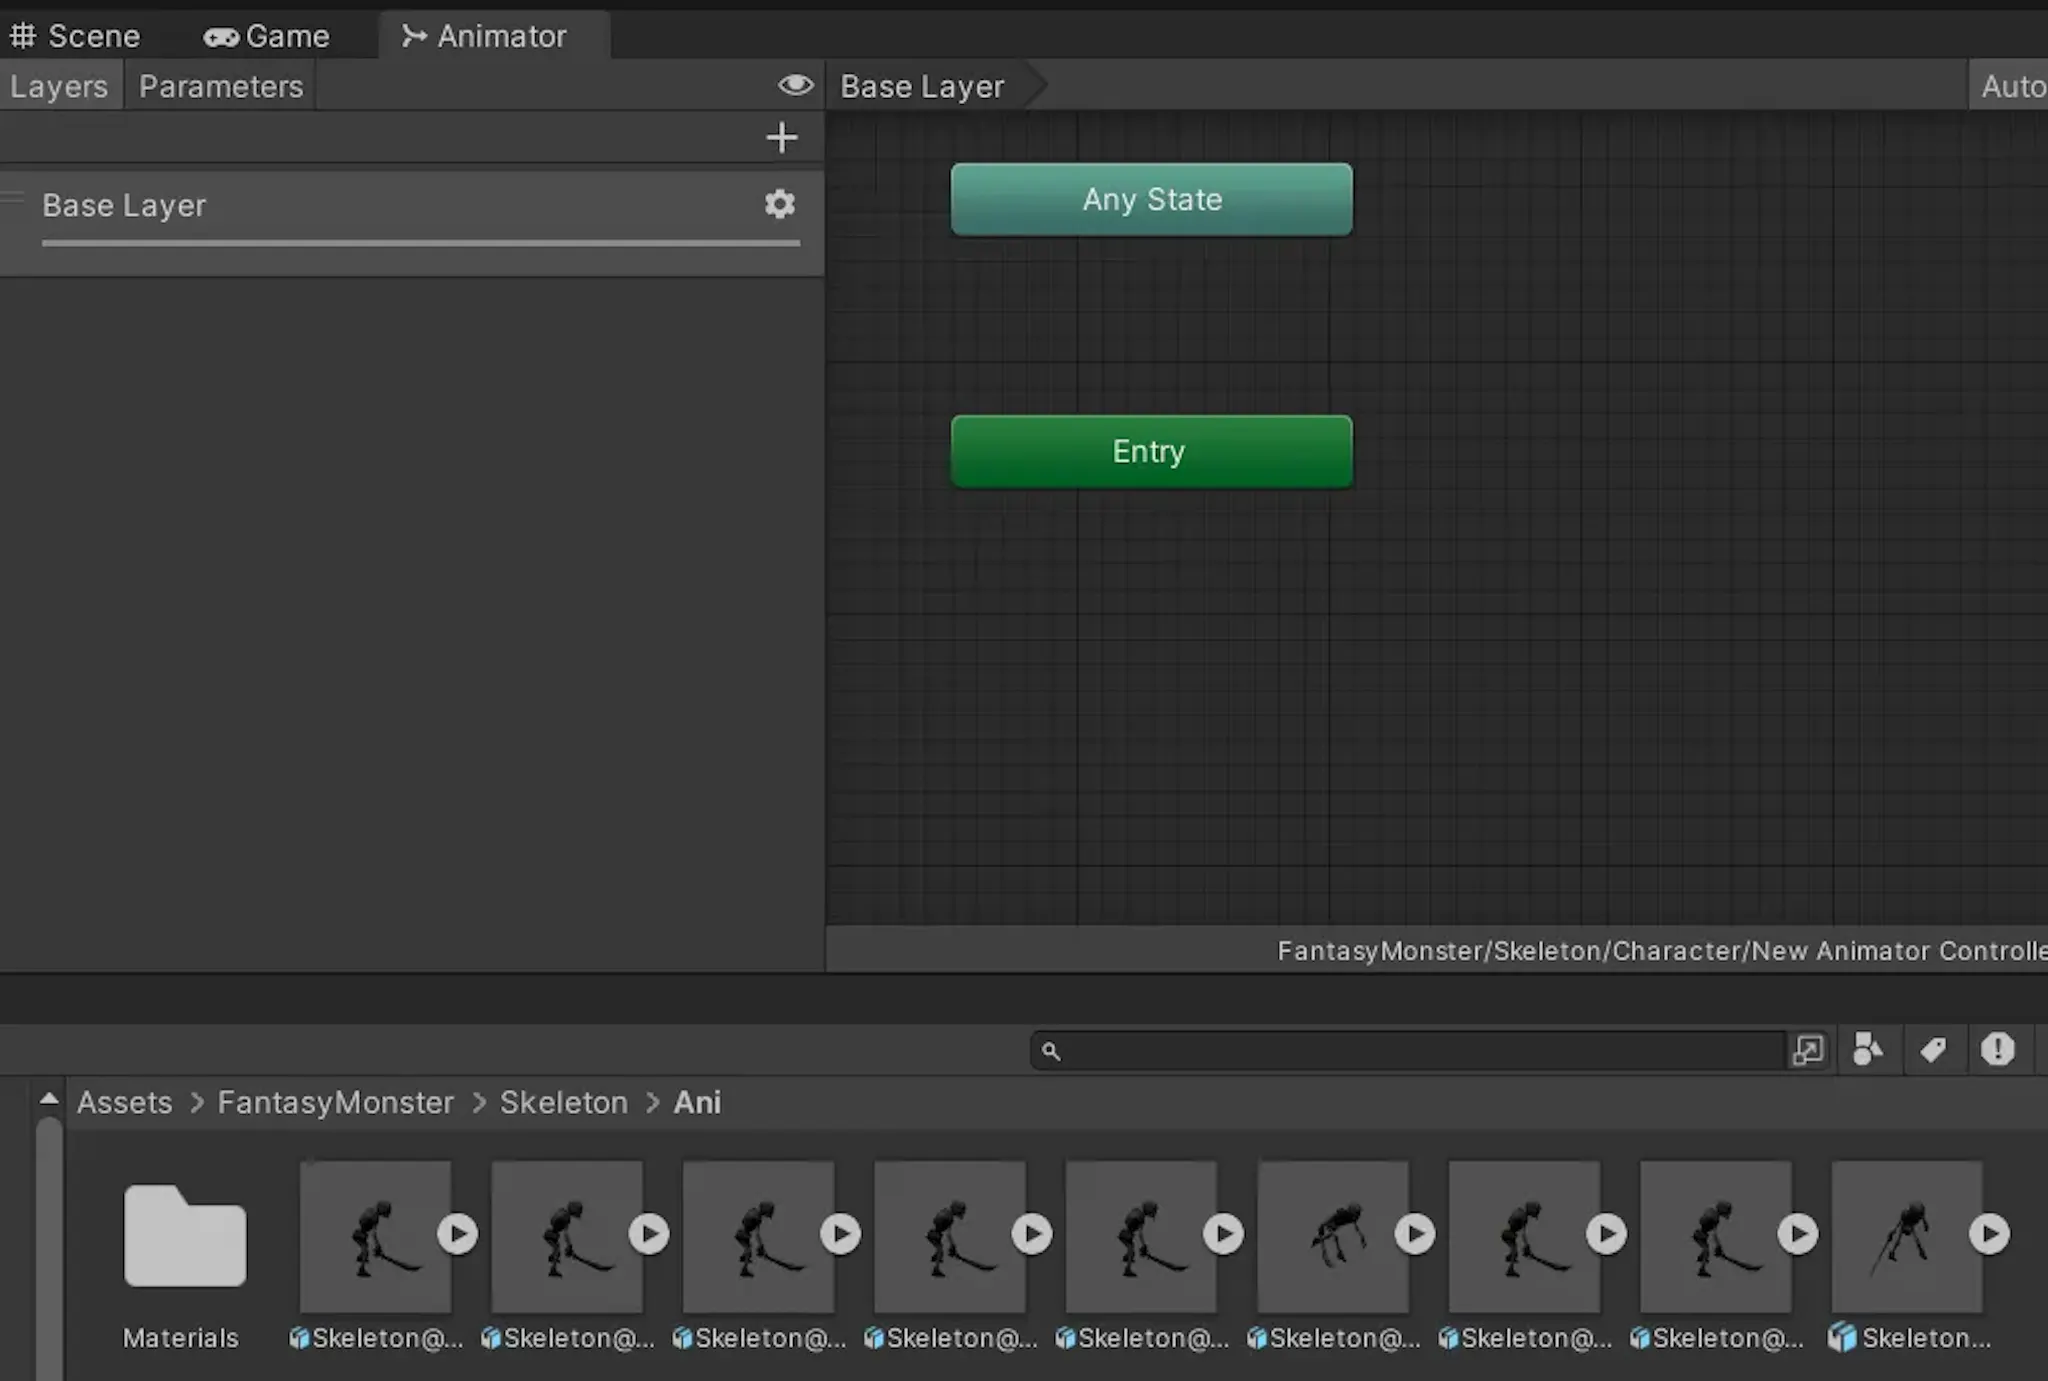This screenshot has width=2048, height=1381.
Task: Select the Materials folder
Action: coord(184,1236)
